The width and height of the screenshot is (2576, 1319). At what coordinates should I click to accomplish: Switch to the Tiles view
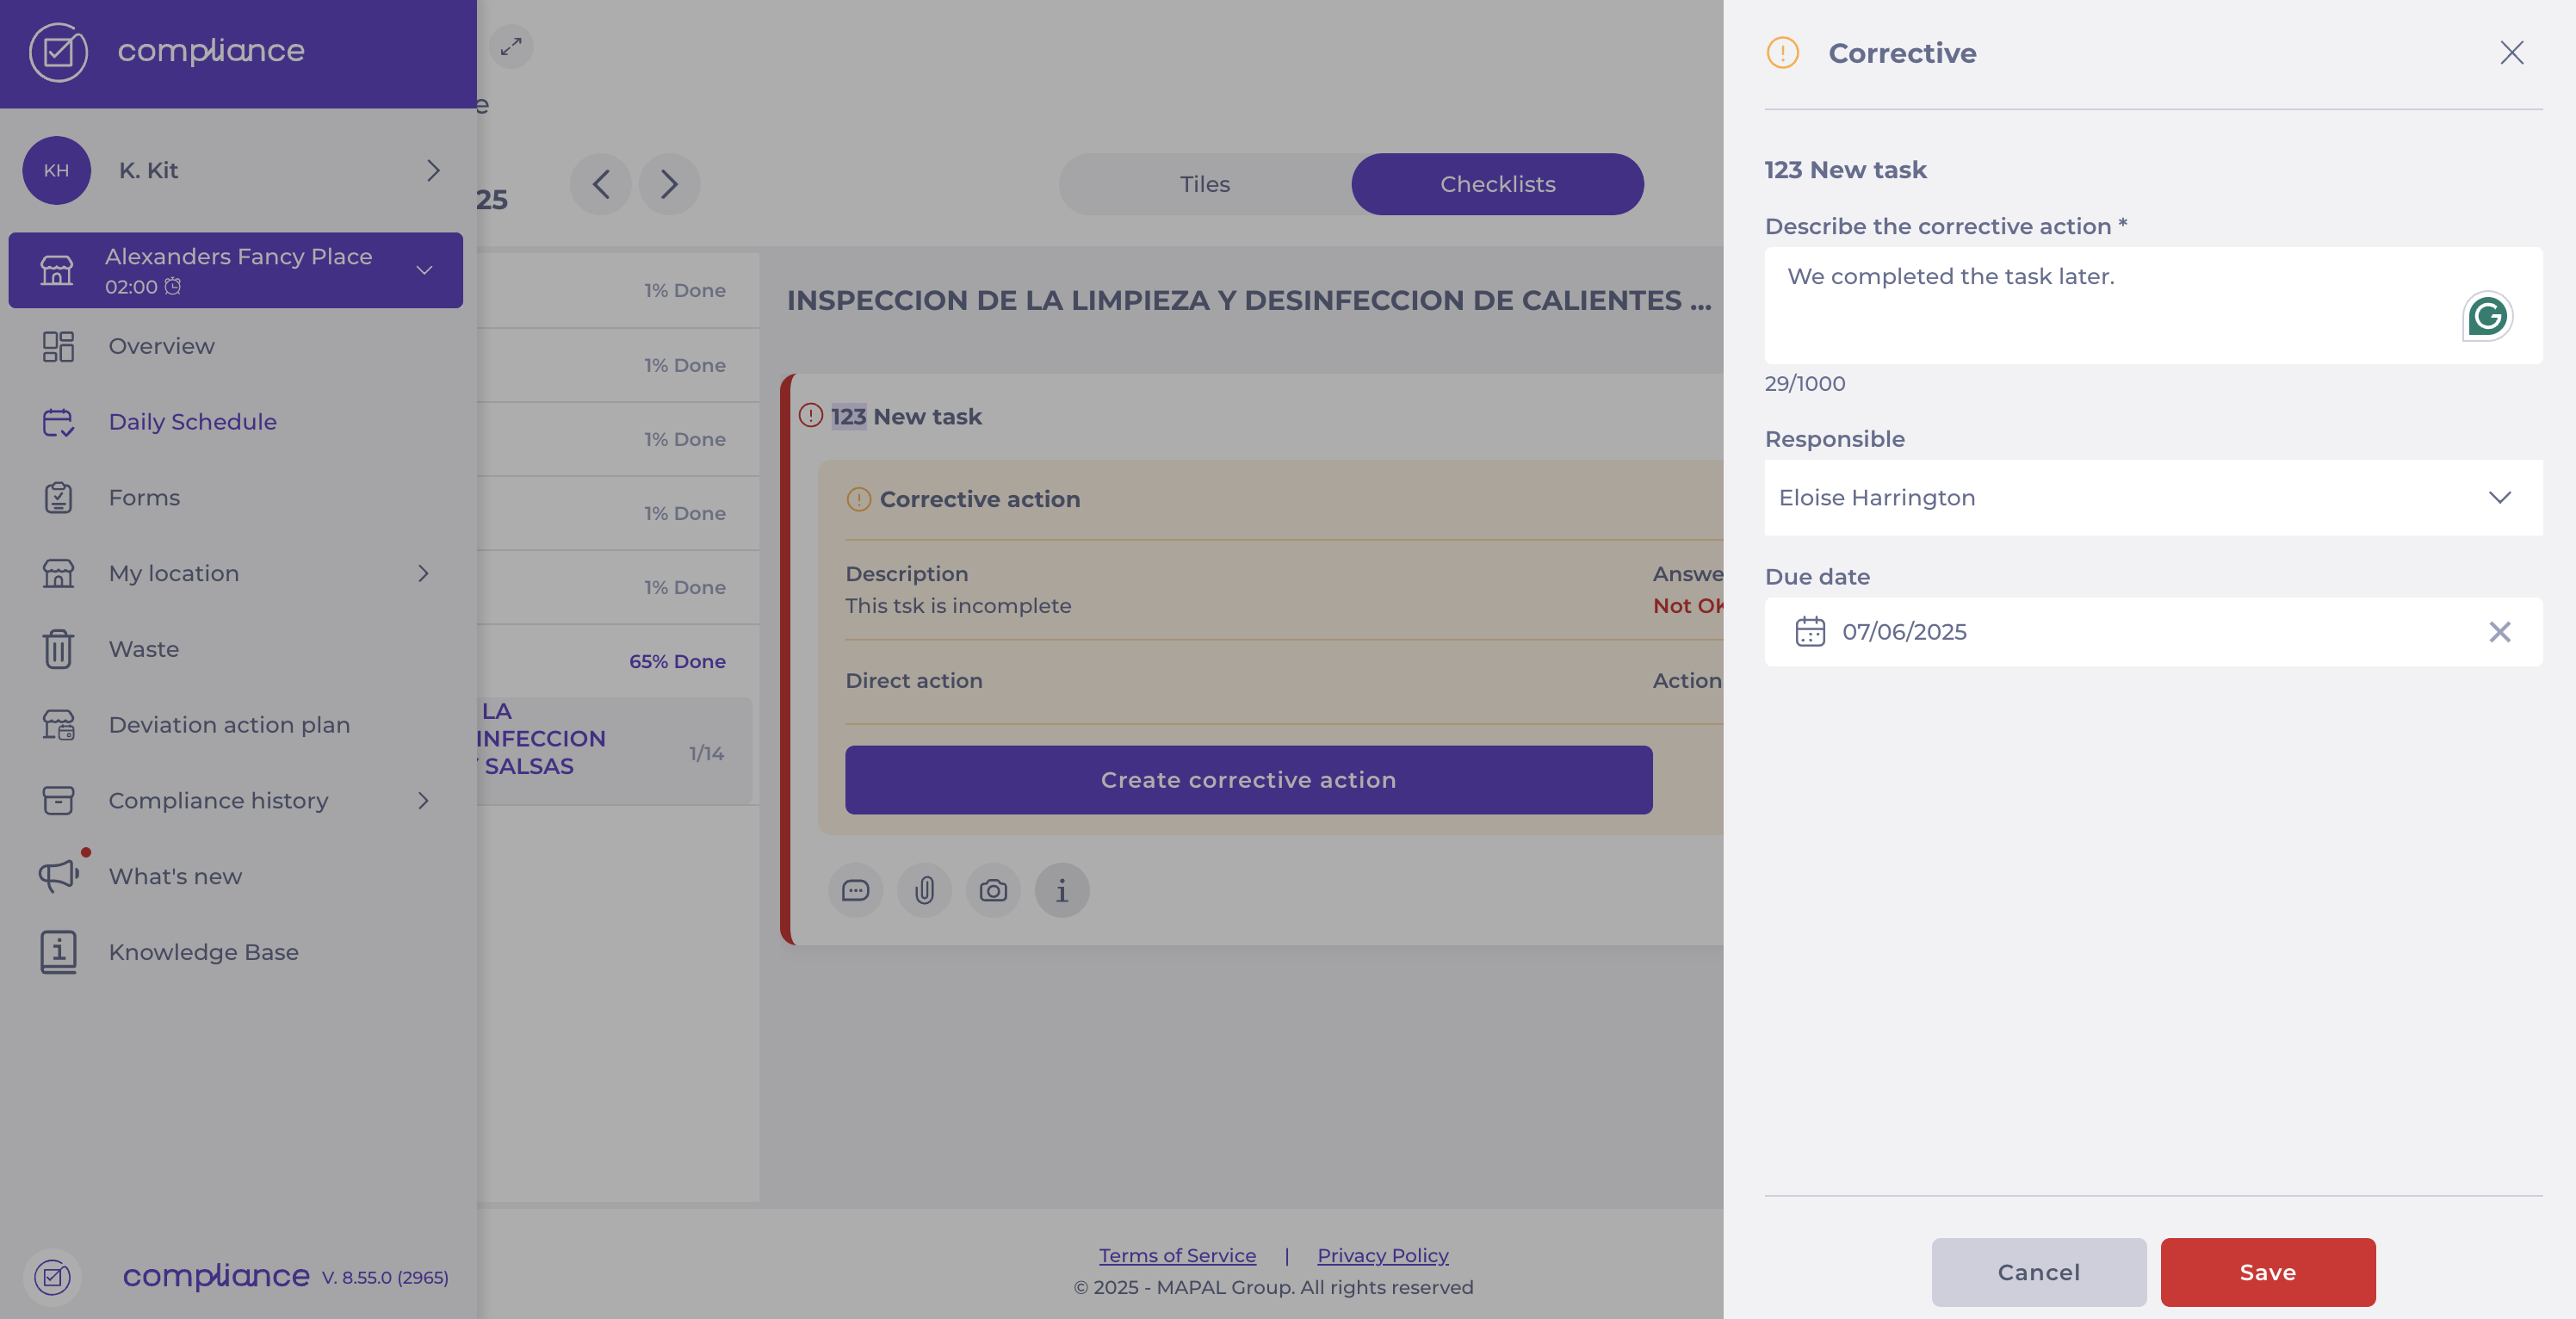1204,184
